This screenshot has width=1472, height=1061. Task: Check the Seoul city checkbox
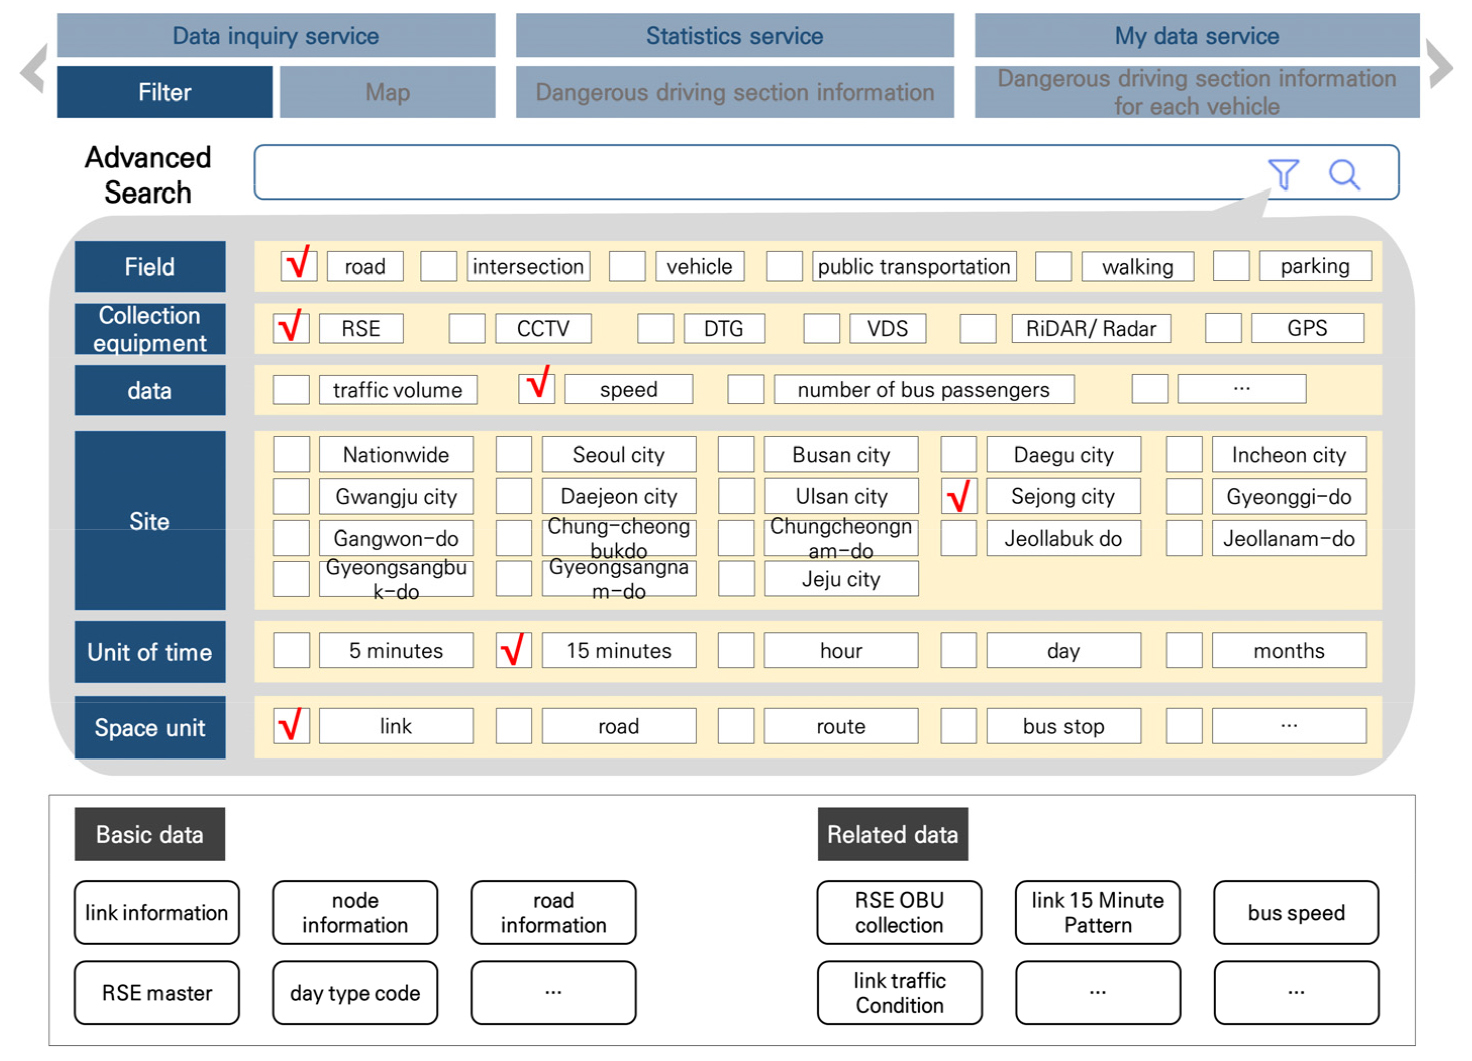(514, 454)
